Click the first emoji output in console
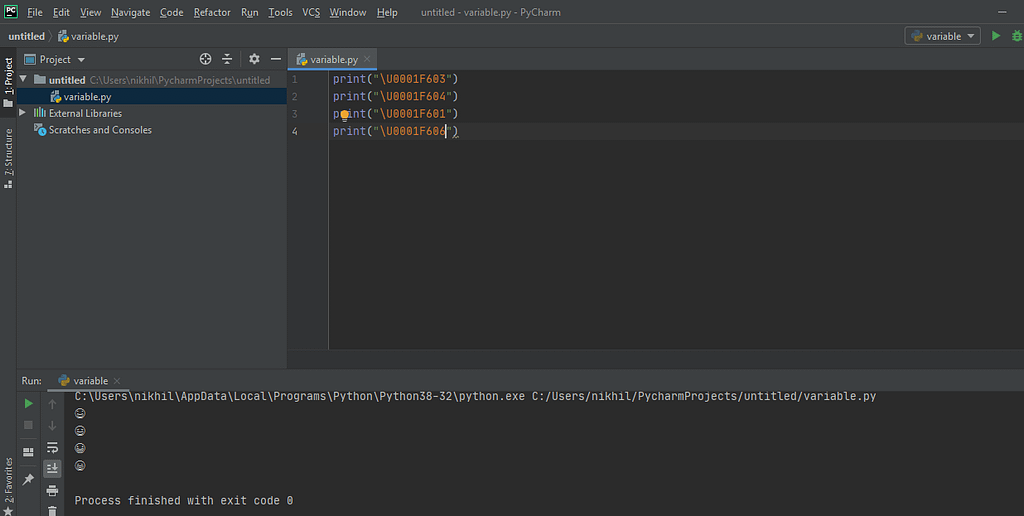The width and height of the screenshot is (1024, 516). pyautogui.click(x=80, y=413)
